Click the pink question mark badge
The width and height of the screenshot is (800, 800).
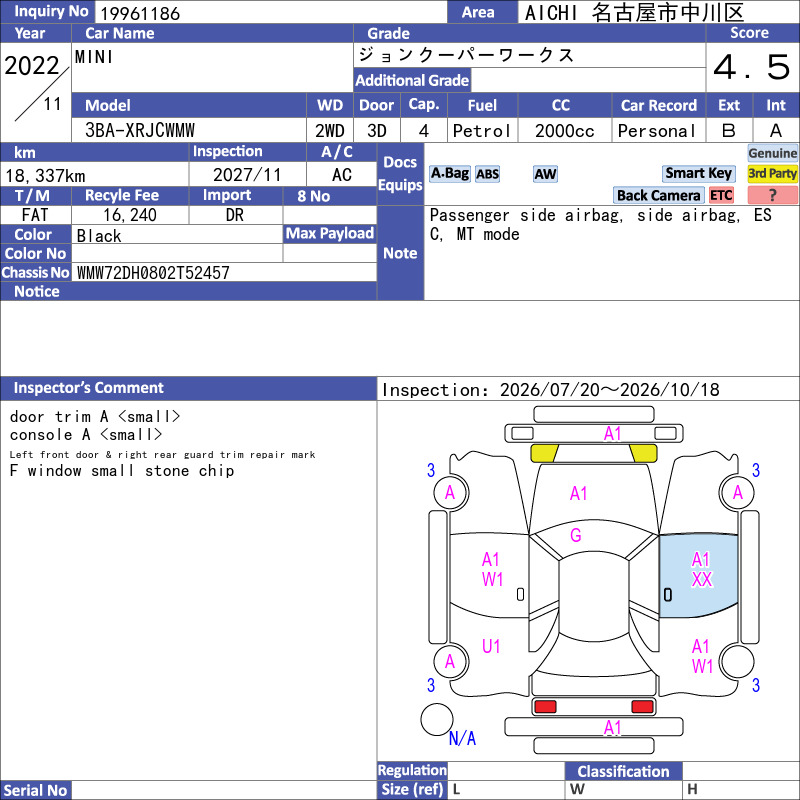(772, 195)
